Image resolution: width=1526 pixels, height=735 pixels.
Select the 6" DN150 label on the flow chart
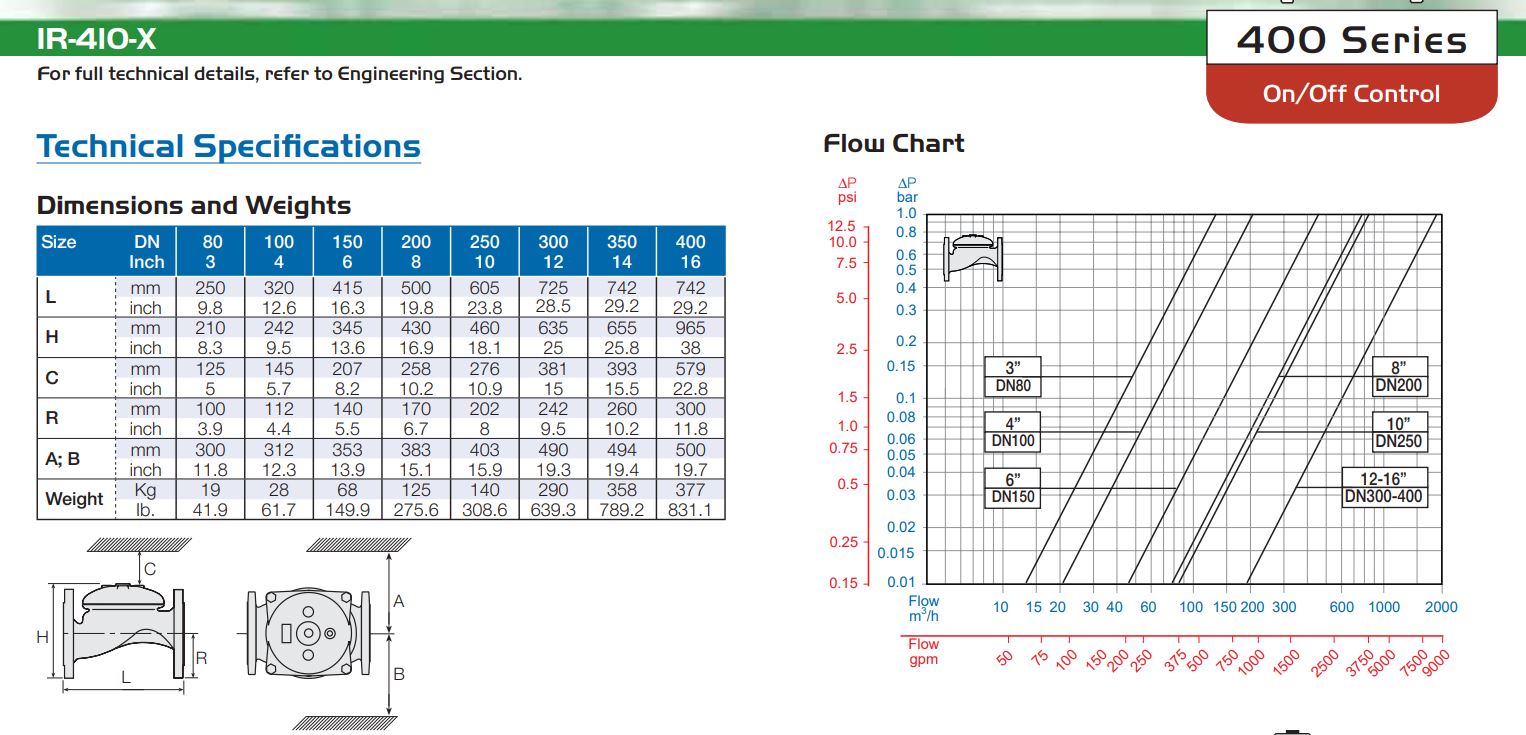click(x=1012, y=488)
